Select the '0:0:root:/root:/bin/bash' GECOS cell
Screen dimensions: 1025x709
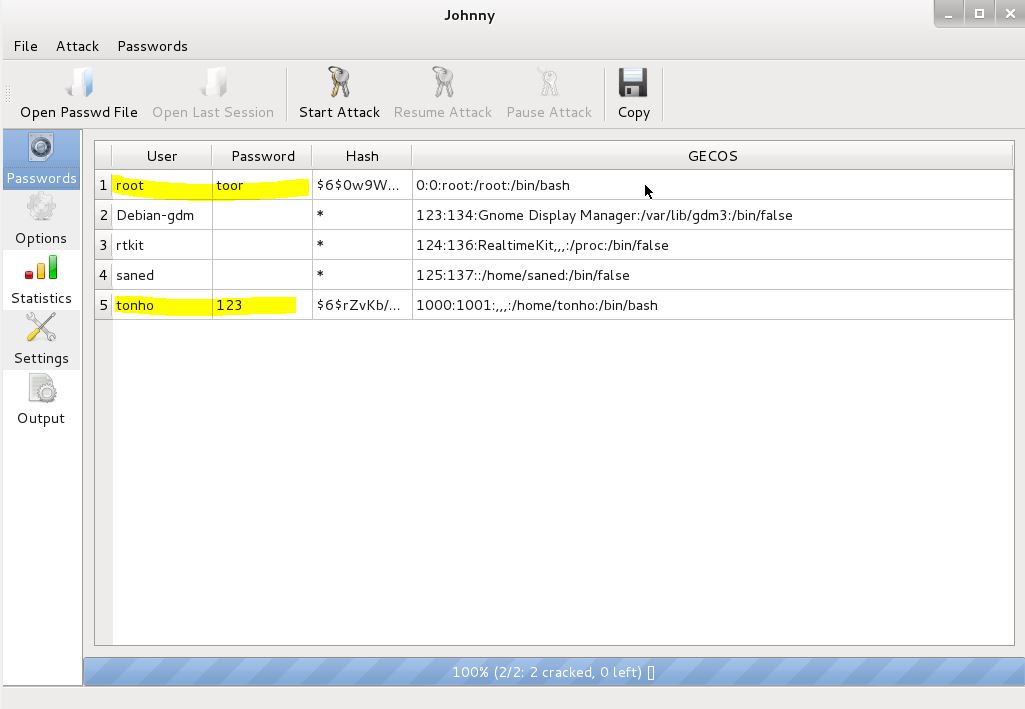[x=713, y=185]
